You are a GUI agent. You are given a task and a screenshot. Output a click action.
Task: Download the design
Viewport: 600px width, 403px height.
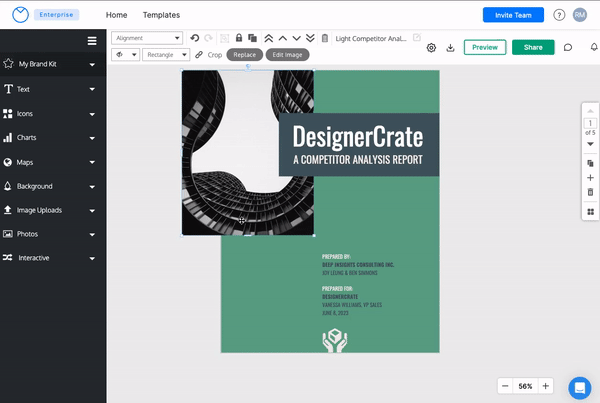[450, 47]
